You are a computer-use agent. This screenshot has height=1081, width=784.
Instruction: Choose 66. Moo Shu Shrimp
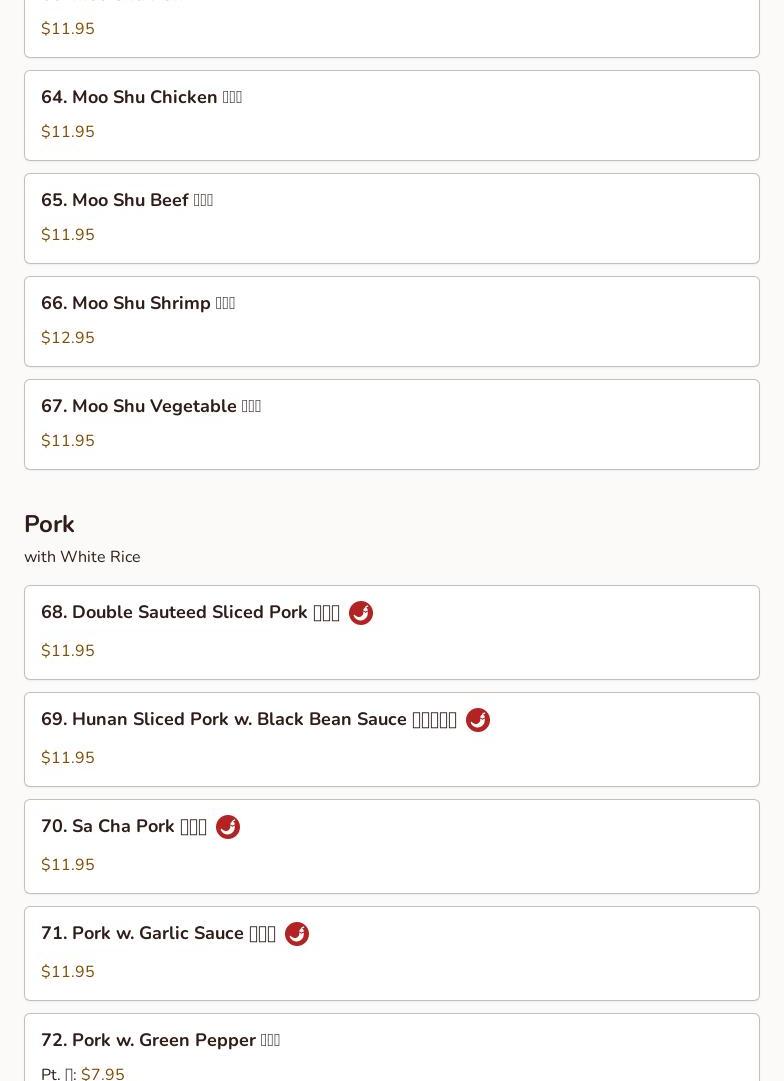click(x=392, y=321)
